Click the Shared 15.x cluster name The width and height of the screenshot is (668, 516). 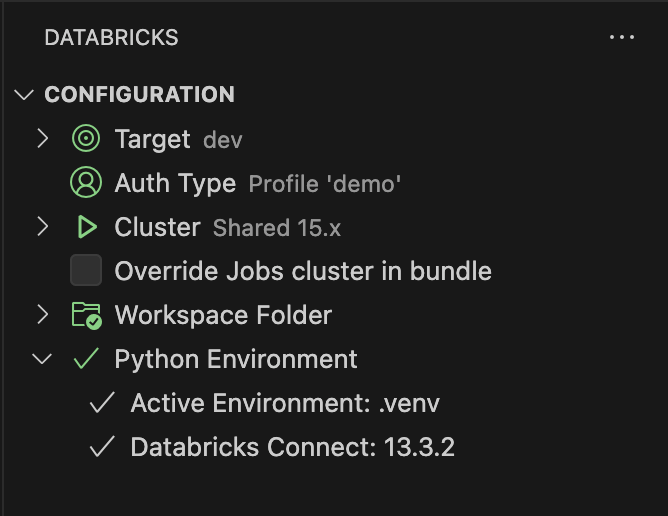(x=277, y=228)
